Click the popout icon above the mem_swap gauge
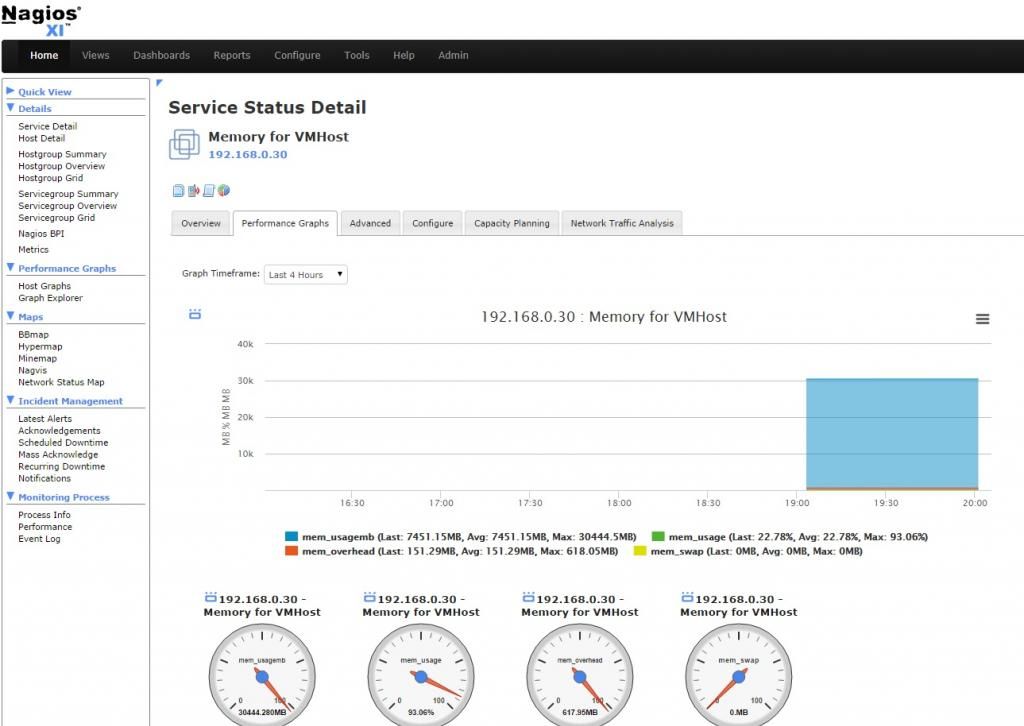 pos(689,595)
